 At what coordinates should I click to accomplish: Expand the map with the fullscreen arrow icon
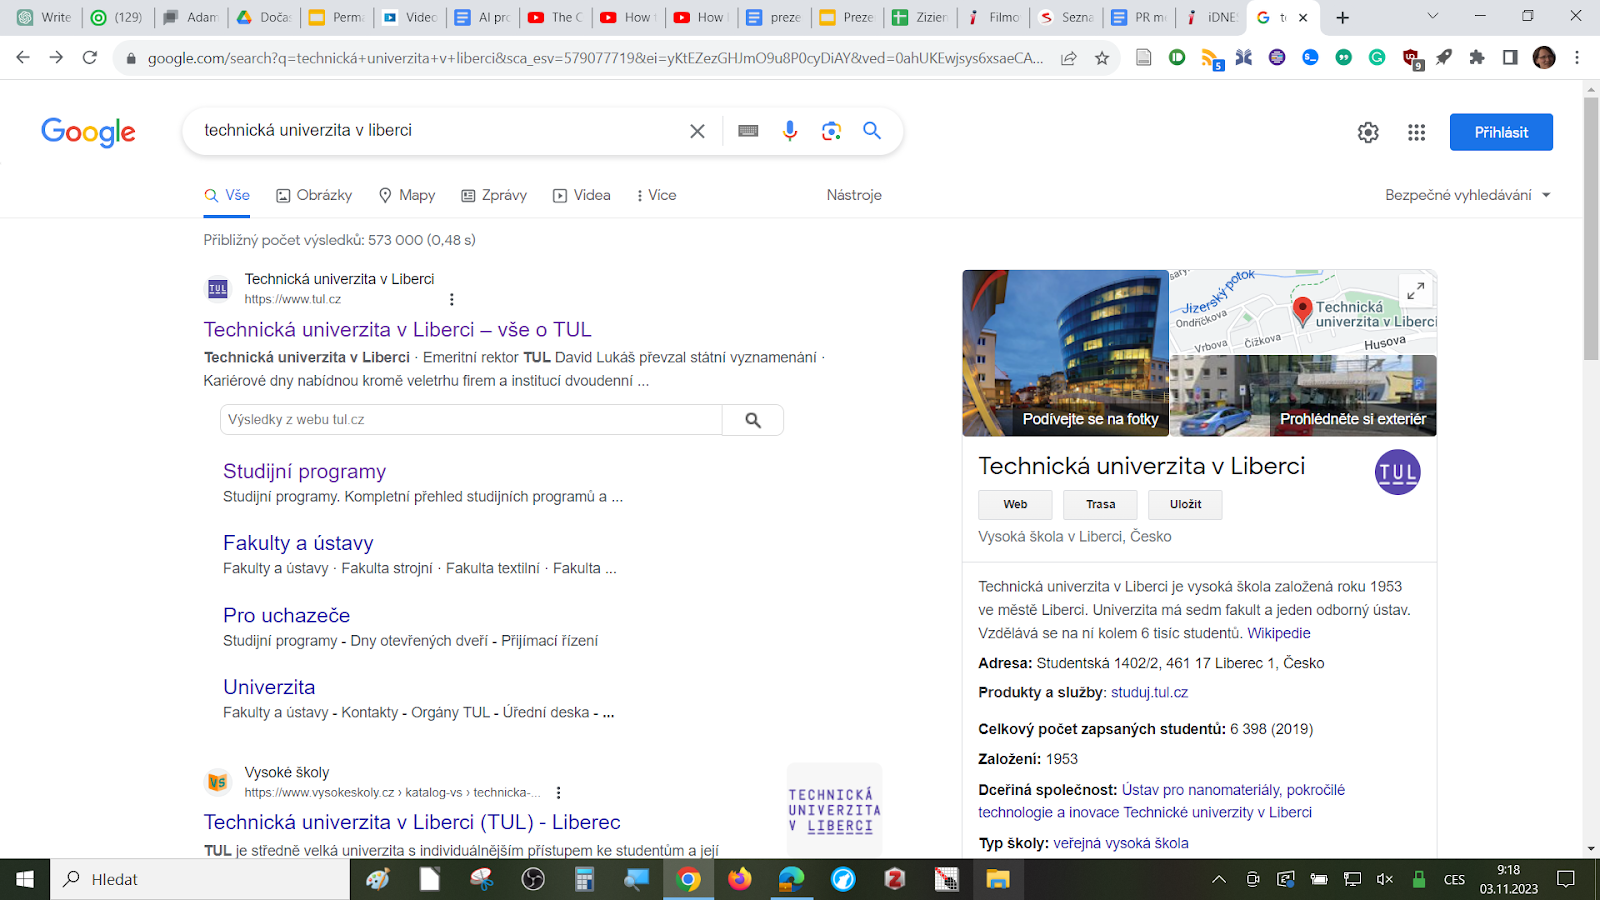click(1416, 291)
